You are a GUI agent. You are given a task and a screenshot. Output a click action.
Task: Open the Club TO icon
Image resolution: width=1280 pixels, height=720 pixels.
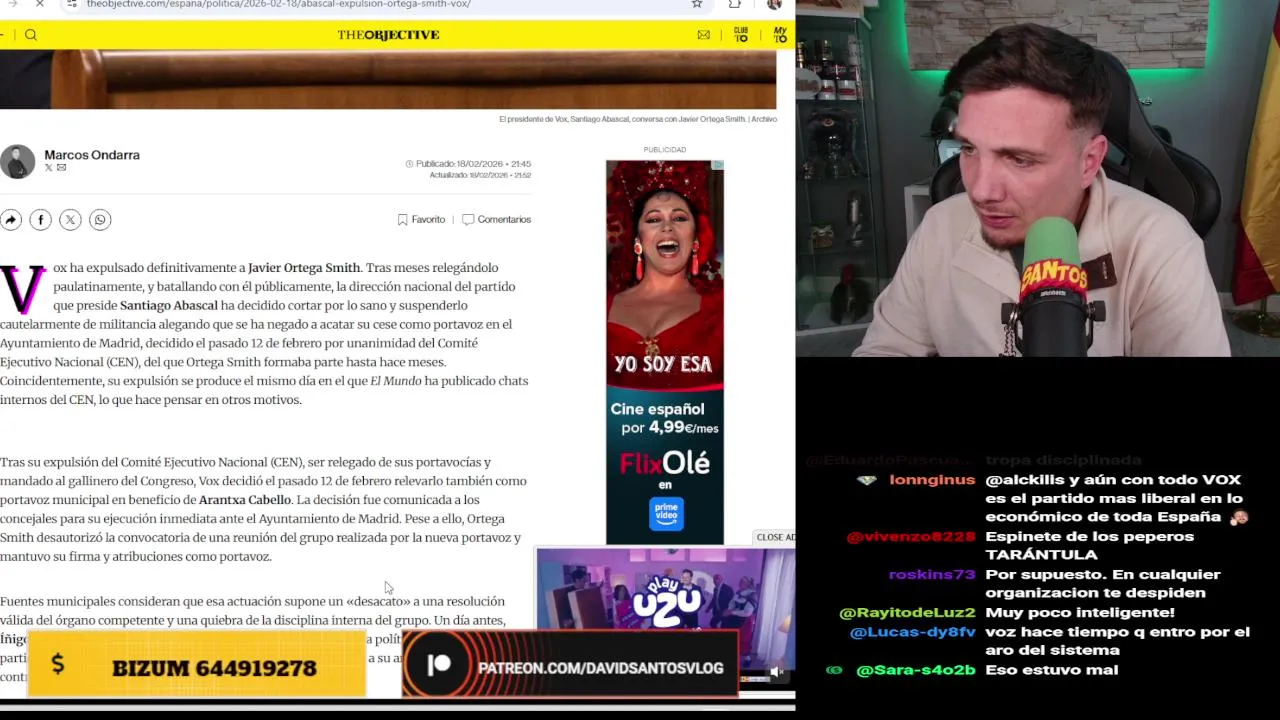point(741,35)
